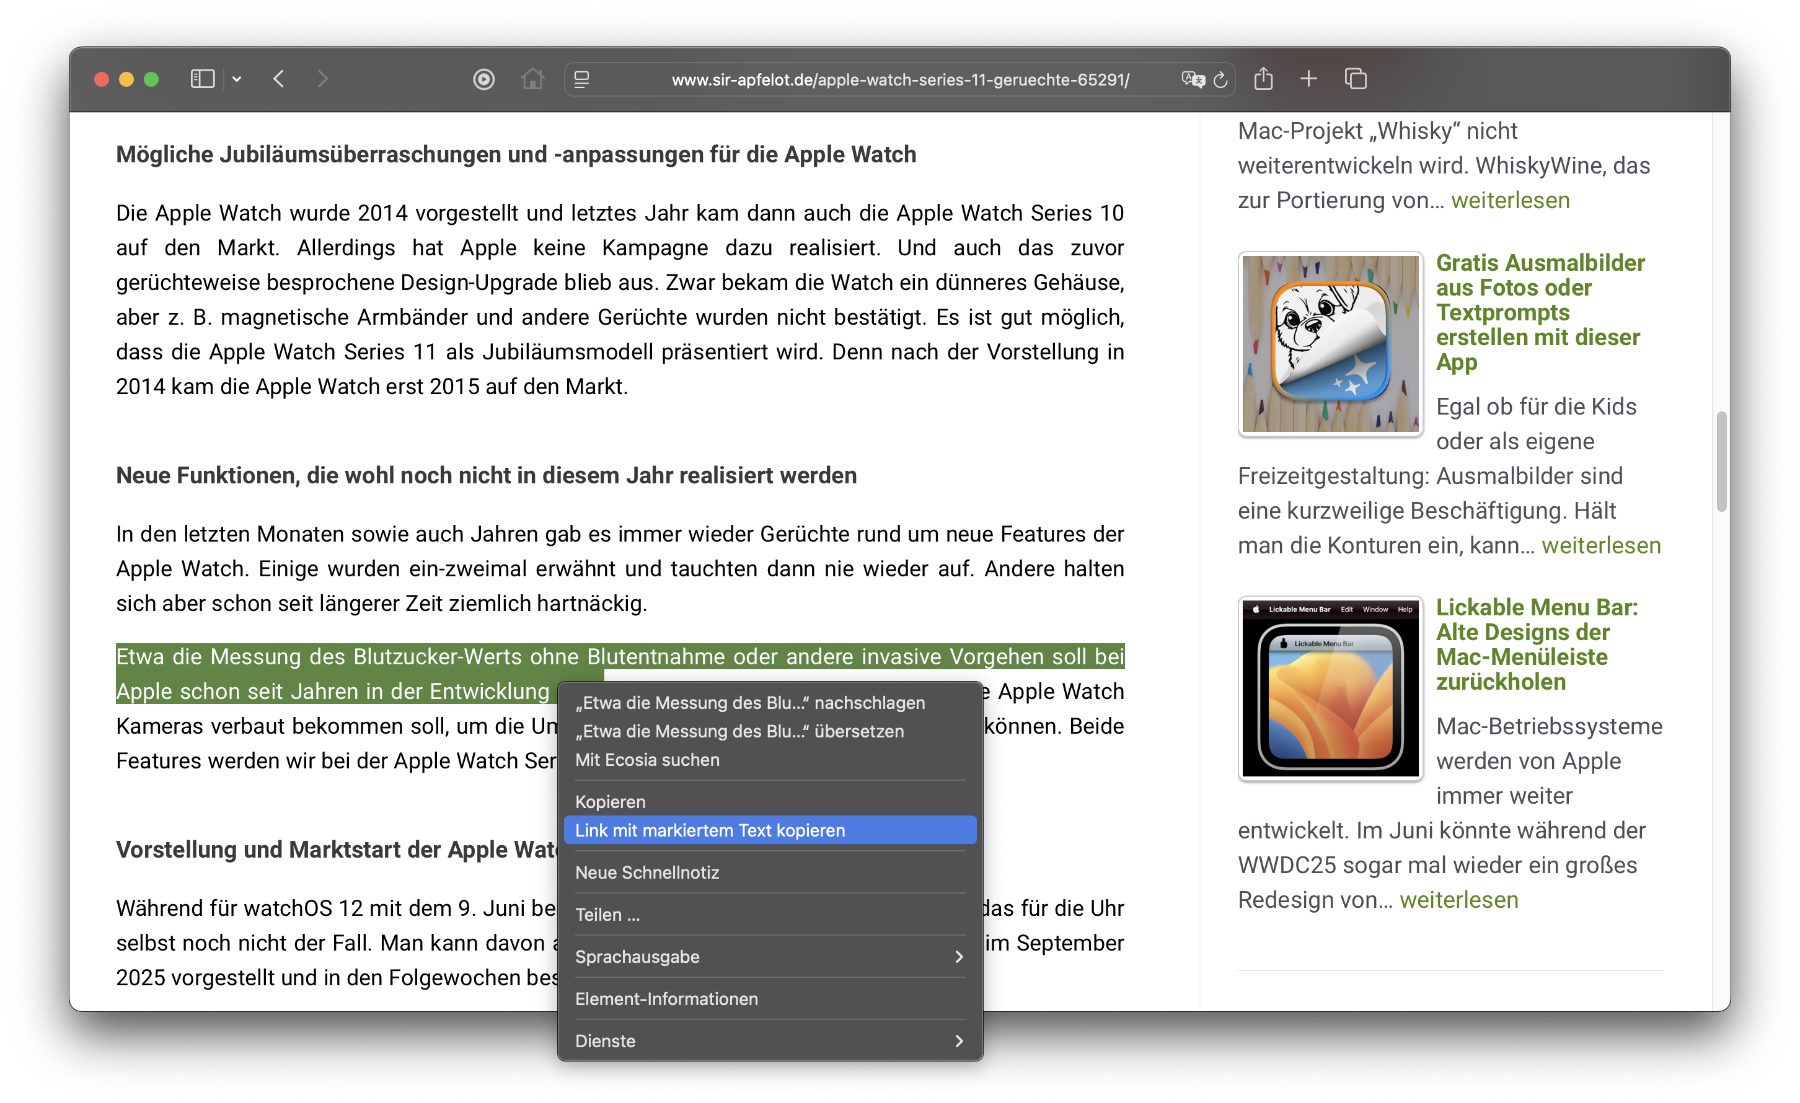Toggle the Safari sidebar
Viewport: 1800px width, 1103px height.
(202, 79)
